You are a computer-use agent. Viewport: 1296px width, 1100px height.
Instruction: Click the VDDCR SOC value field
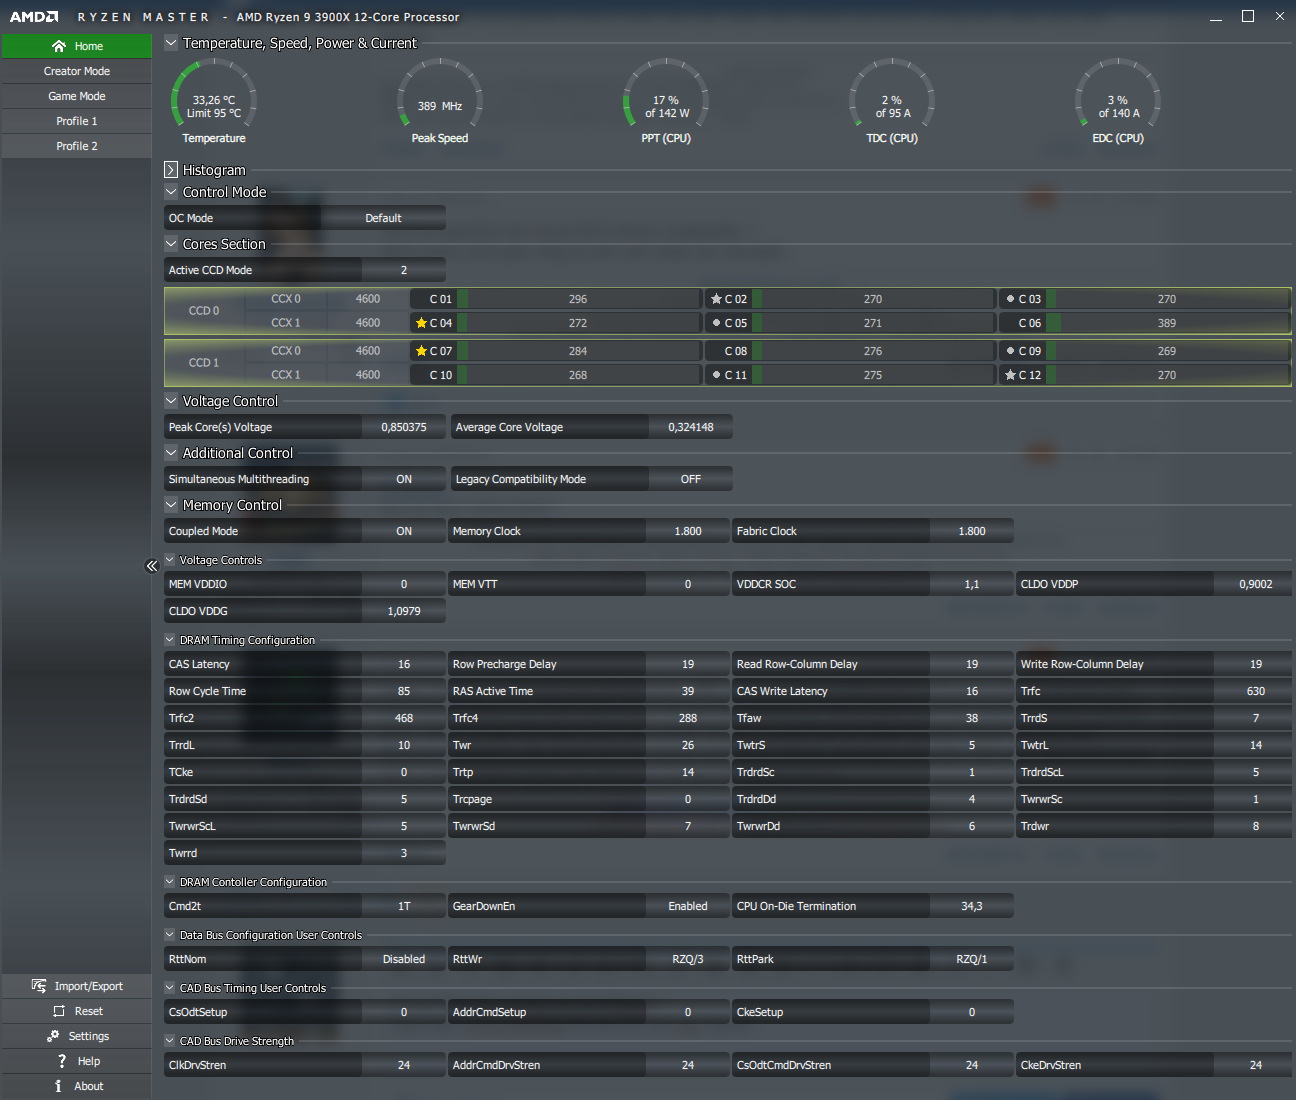972,584
